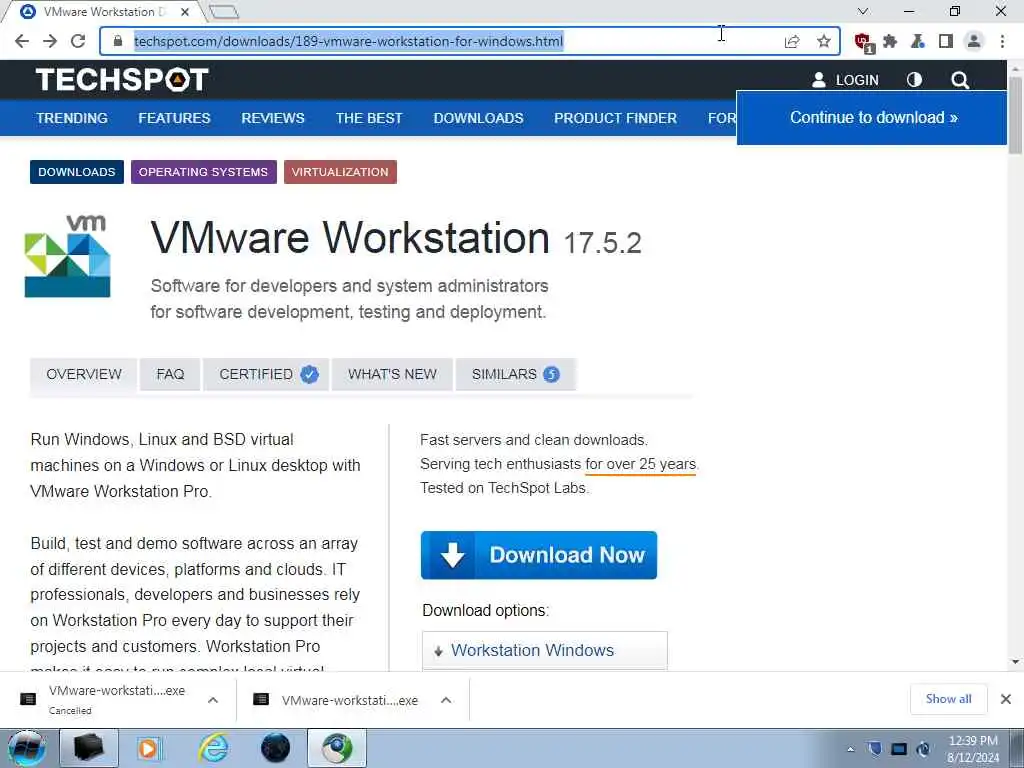The width and height of the screenshot is (1024, 768).
Task: Show hidden system tray icons
Action: coord(850,749)
